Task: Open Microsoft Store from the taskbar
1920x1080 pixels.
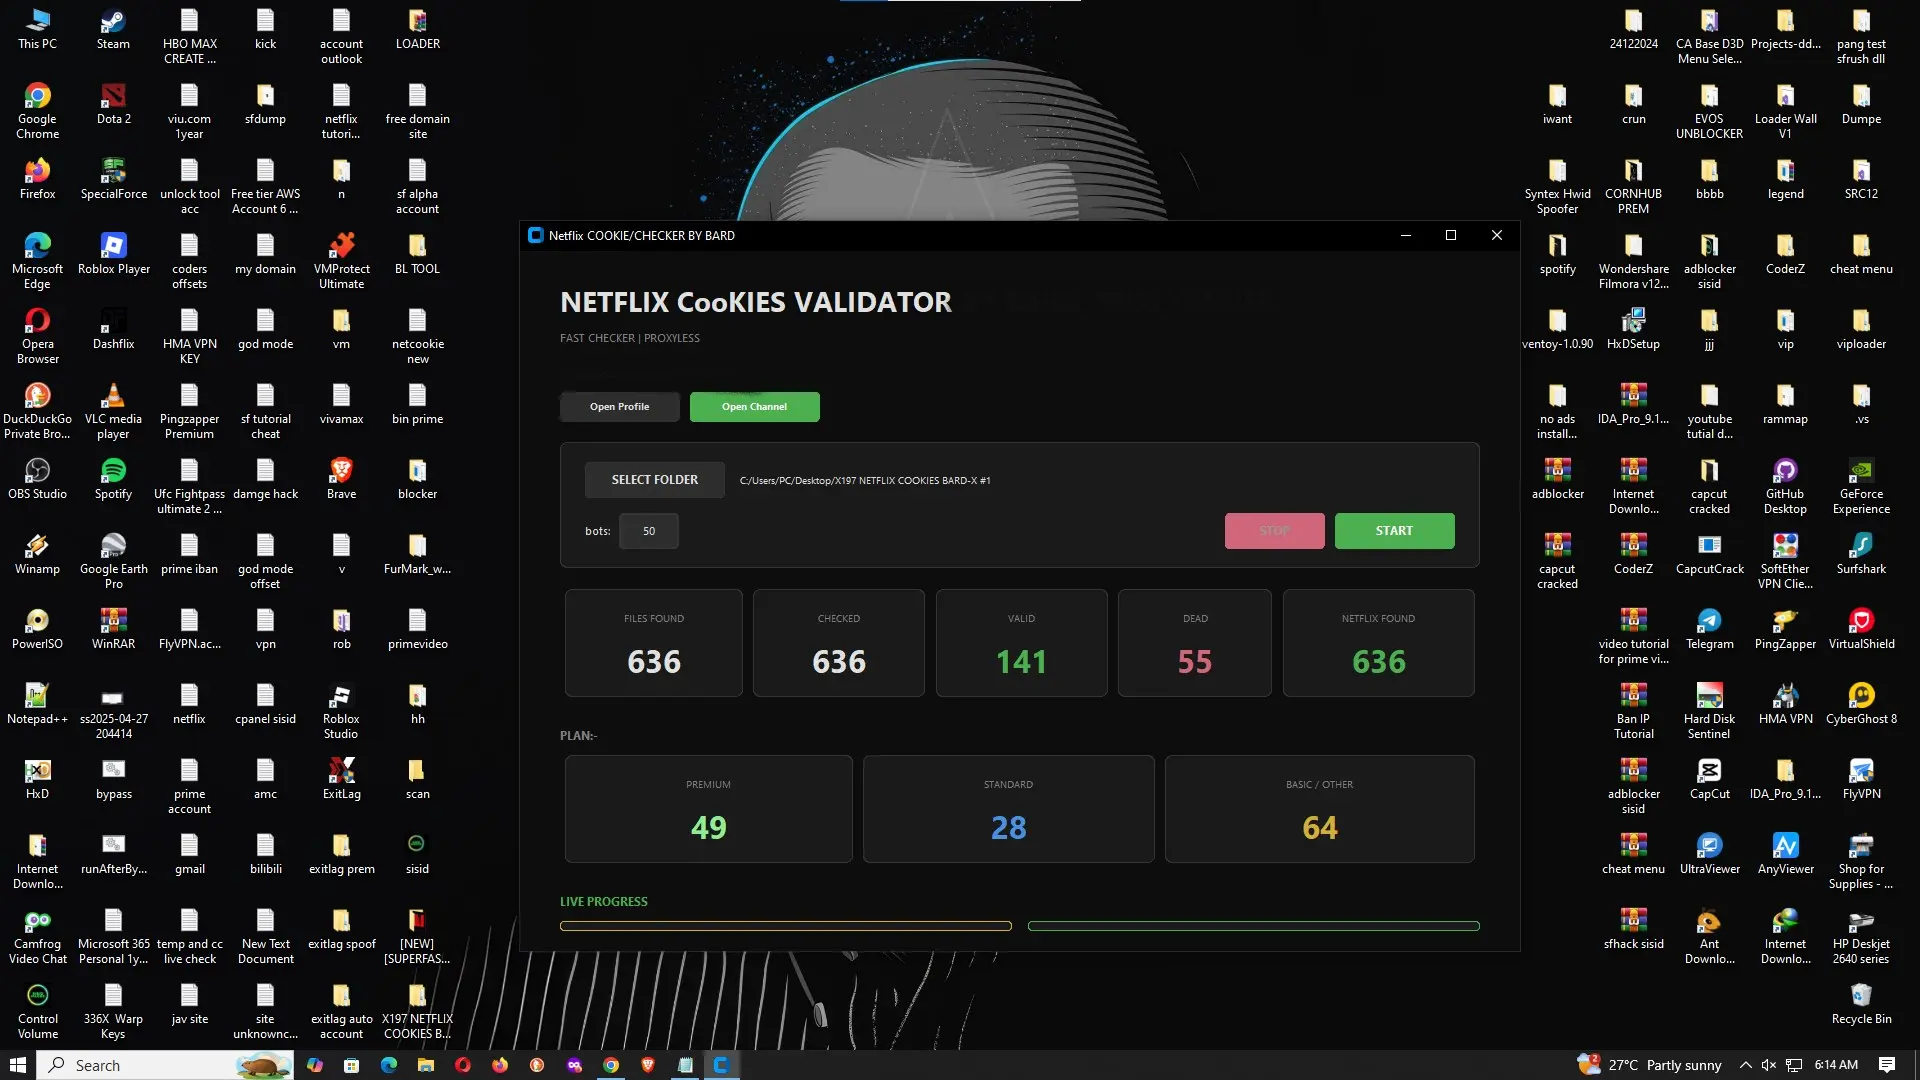Action: (x=351, y=1065)
